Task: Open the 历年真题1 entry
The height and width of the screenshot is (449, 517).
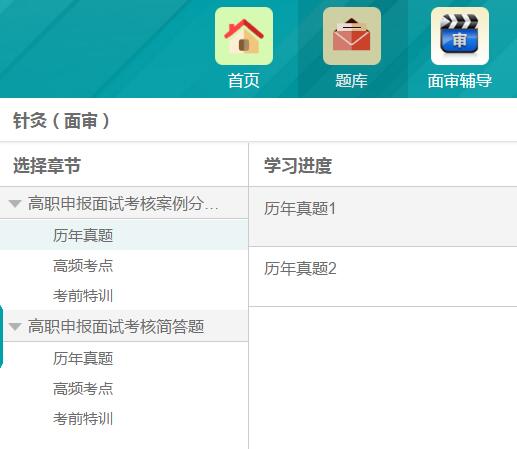Action: click(x=383, y=217)
